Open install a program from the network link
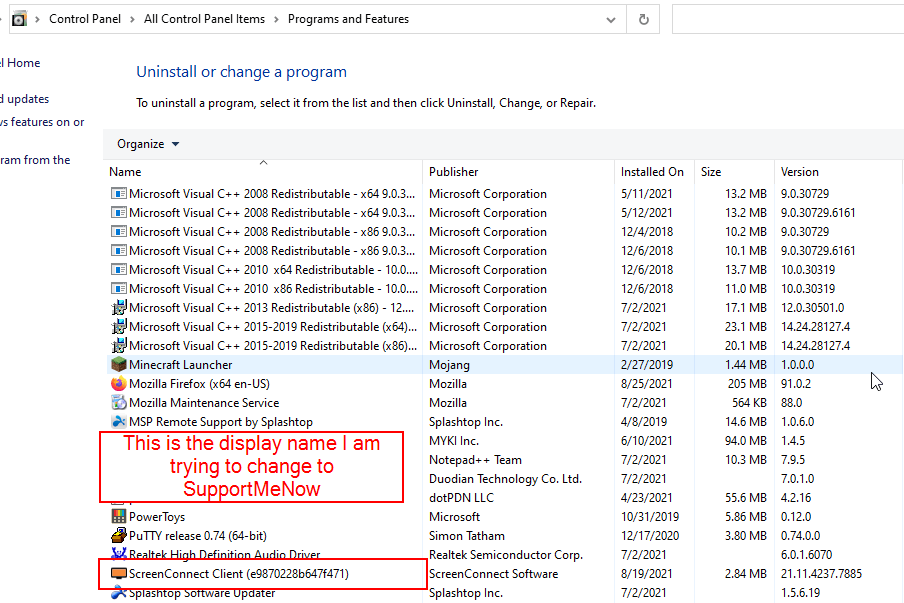The height and width of the screenshot is (603, 904). [x=35, y=160]
